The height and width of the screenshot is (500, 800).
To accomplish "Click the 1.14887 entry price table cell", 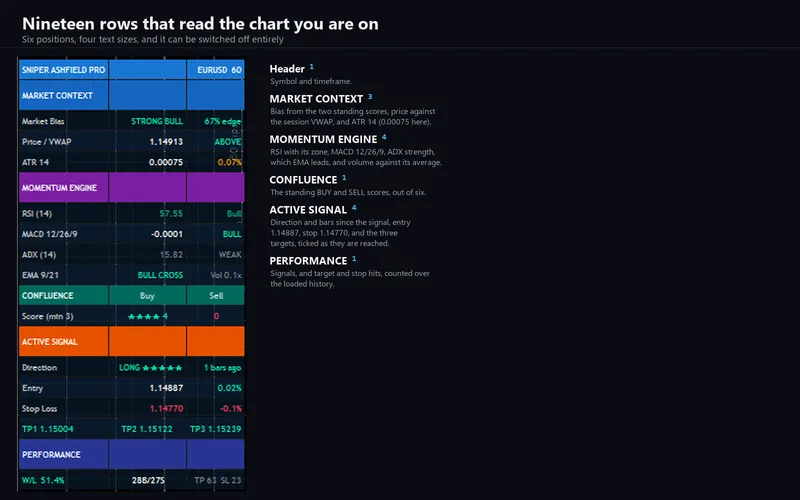I will tap(166, 388).
